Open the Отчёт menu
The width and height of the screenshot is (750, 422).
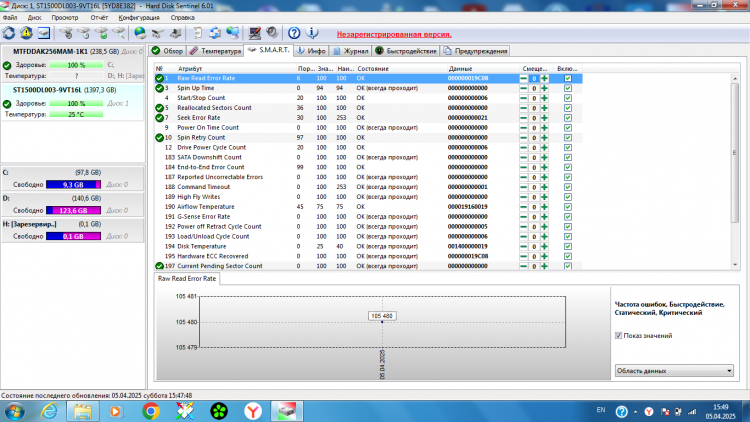coord(99,18)
